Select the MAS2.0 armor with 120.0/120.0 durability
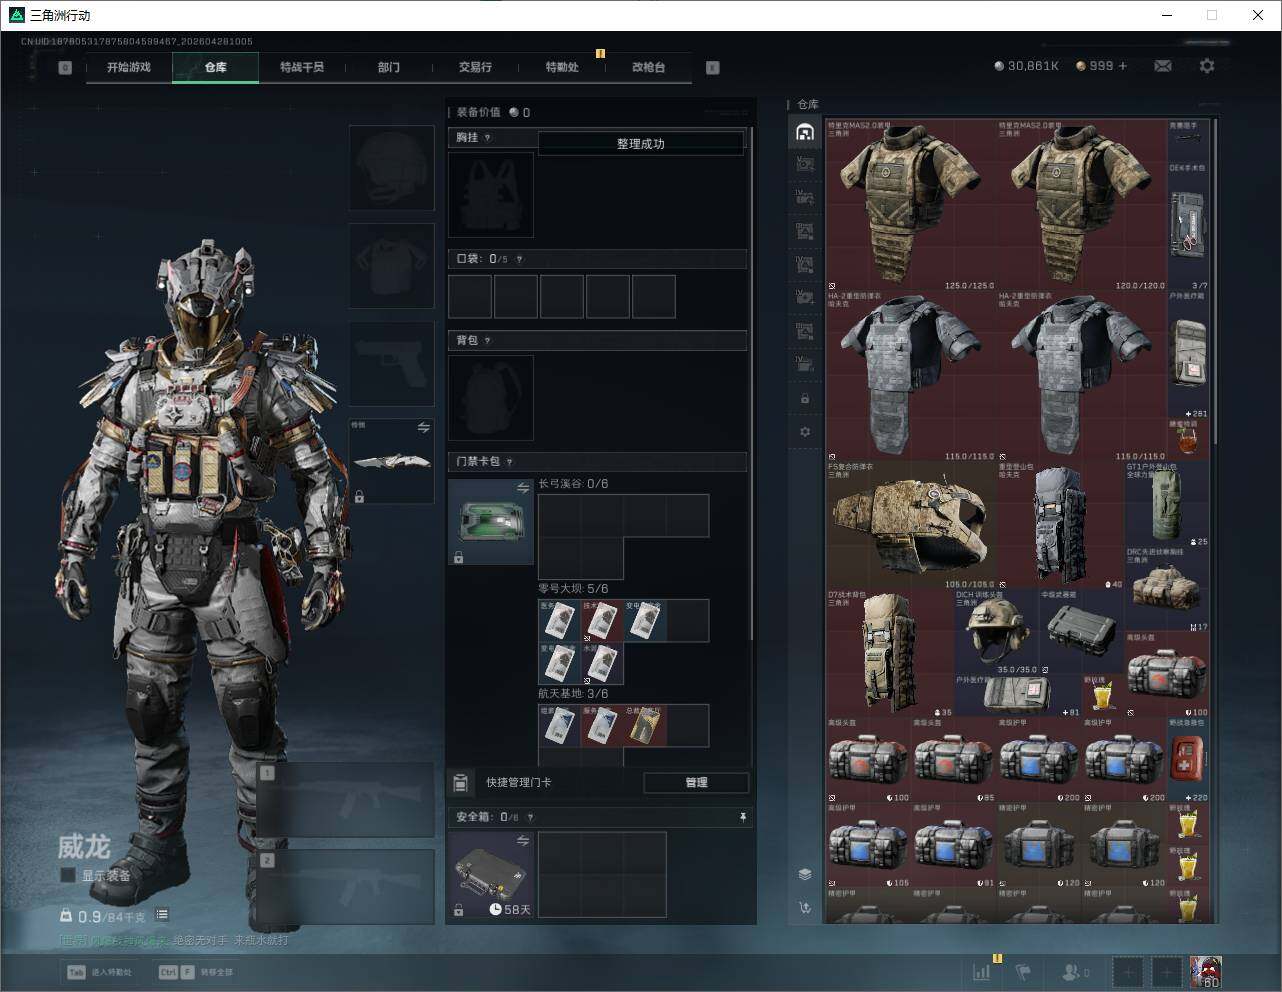Screen dimensions: 1282x992 click(1082, 206)
